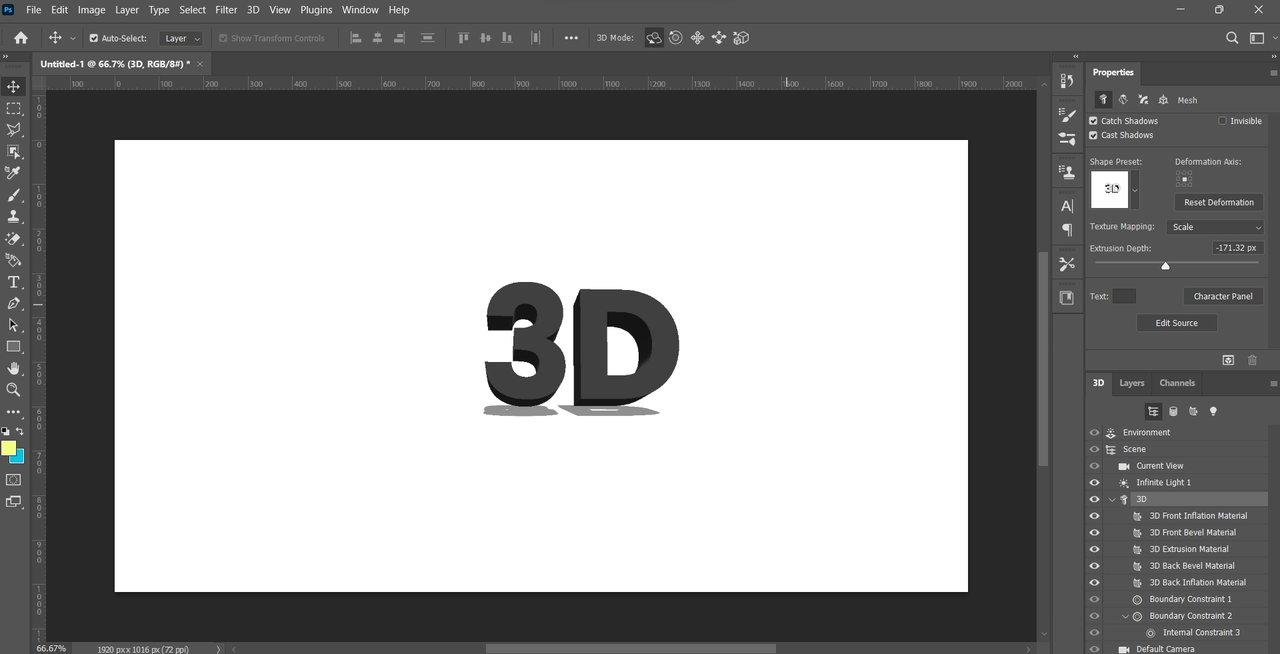Open the Paragraph panel icon
Image resolution: width=1280 pixels, height=654 pixels.
(1067, 229)
